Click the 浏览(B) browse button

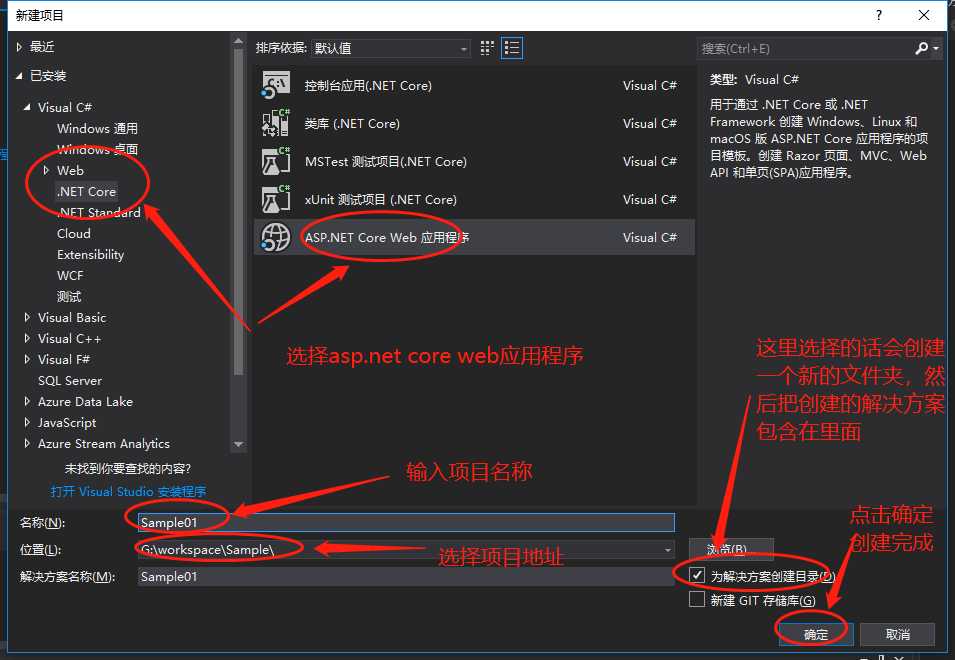pos(731,549)
